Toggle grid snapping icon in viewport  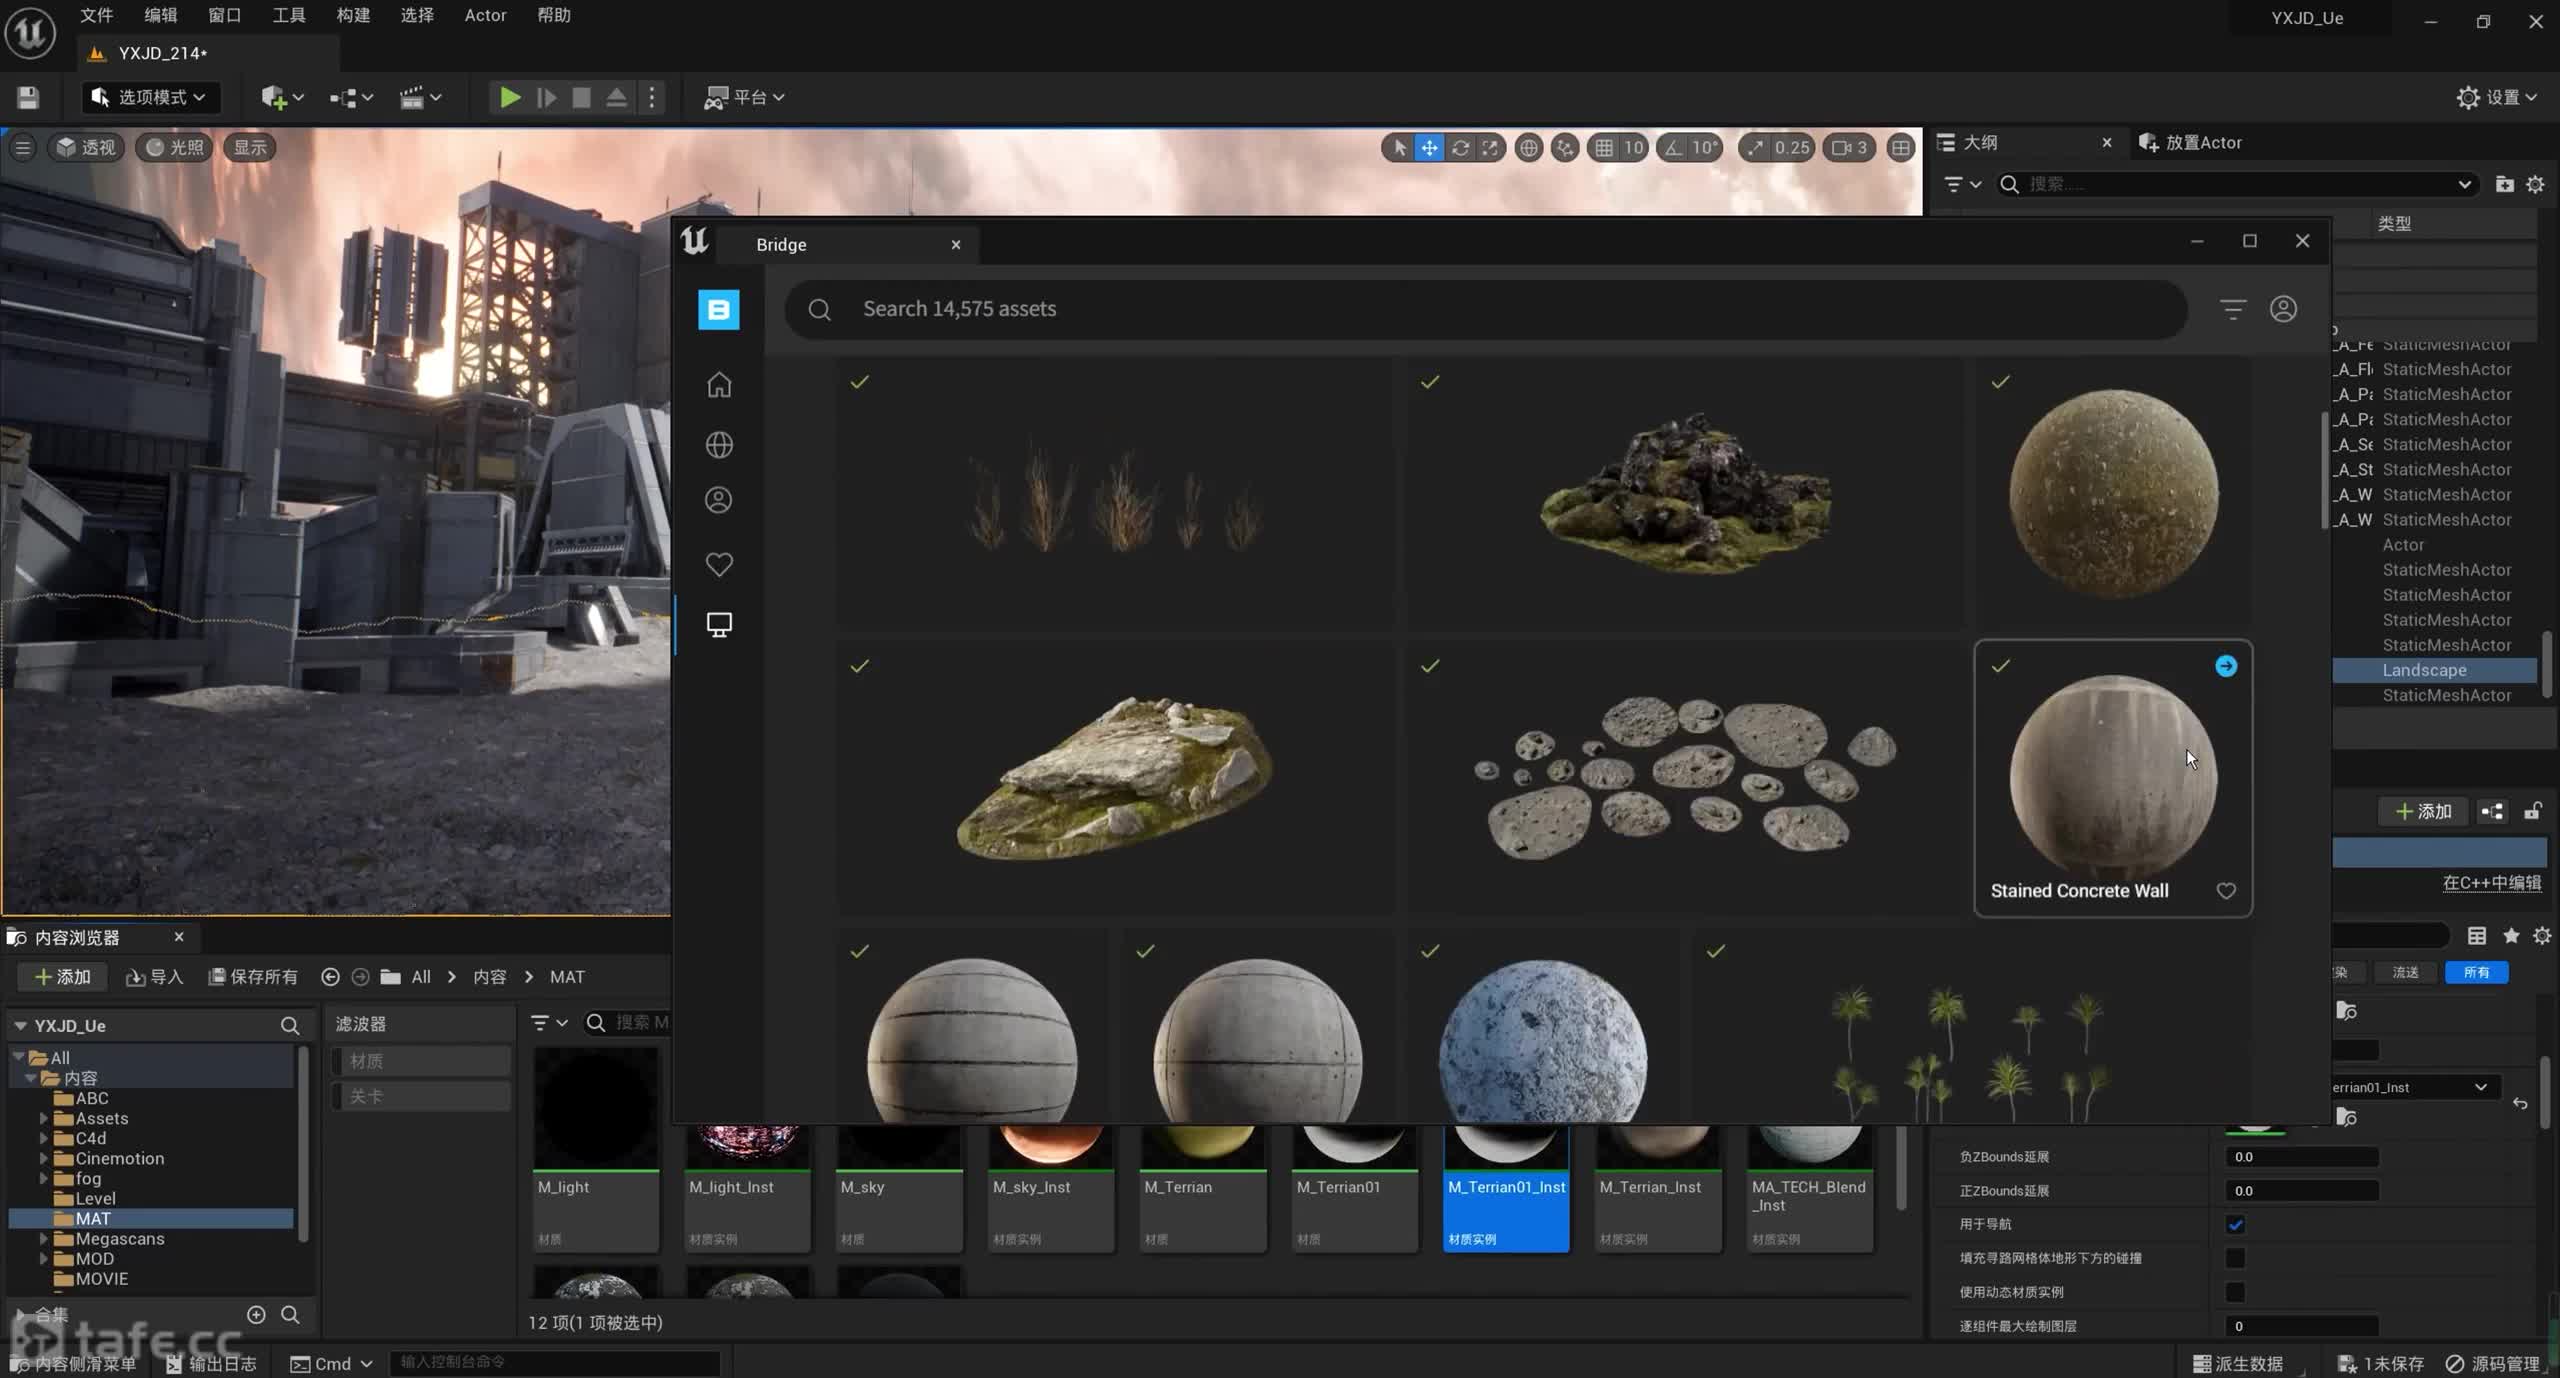(x=1604, y=148)
